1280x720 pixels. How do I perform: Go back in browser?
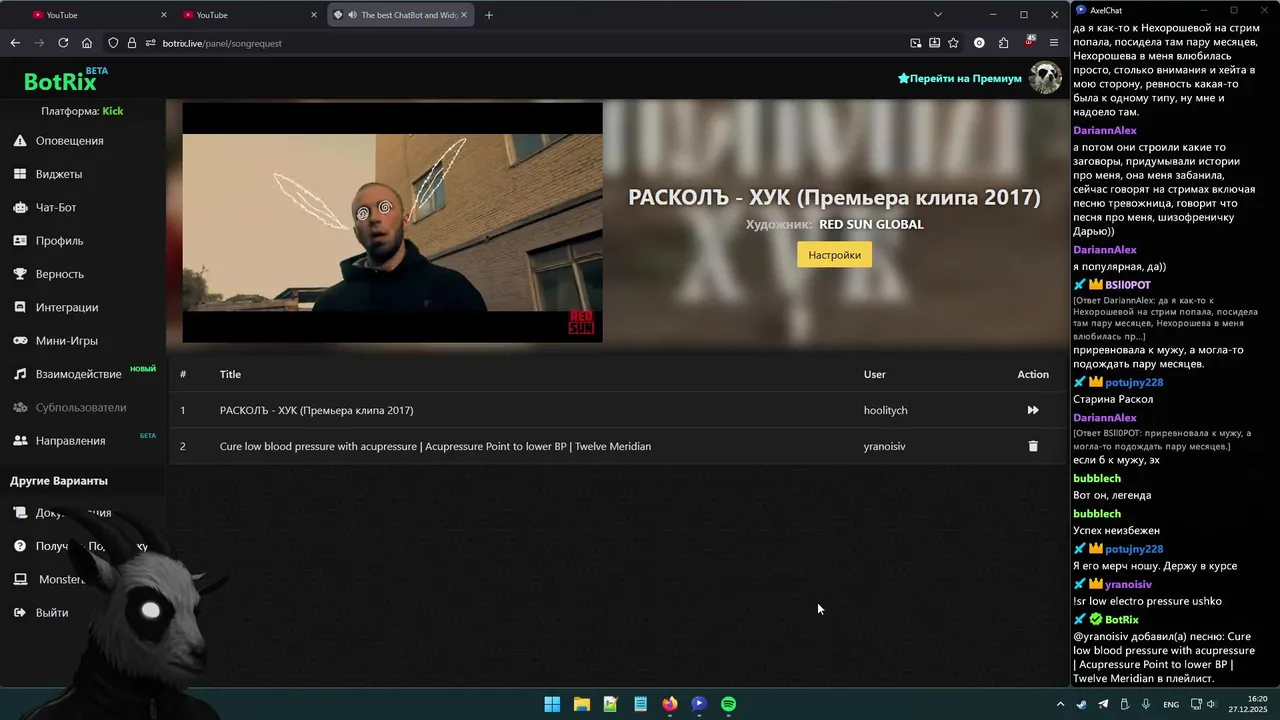[15, 43]
